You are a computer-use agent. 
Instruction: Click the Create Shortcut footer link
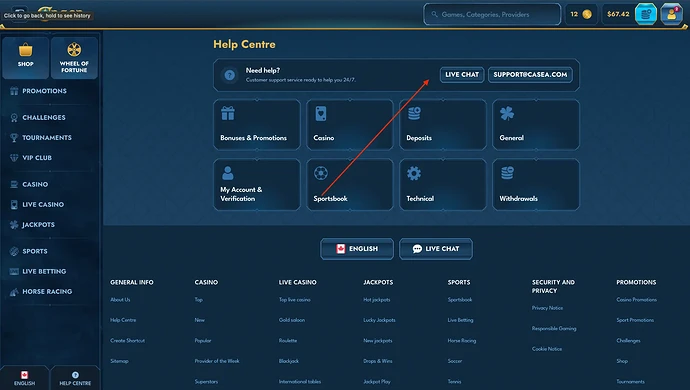click(x=128, y=341)
